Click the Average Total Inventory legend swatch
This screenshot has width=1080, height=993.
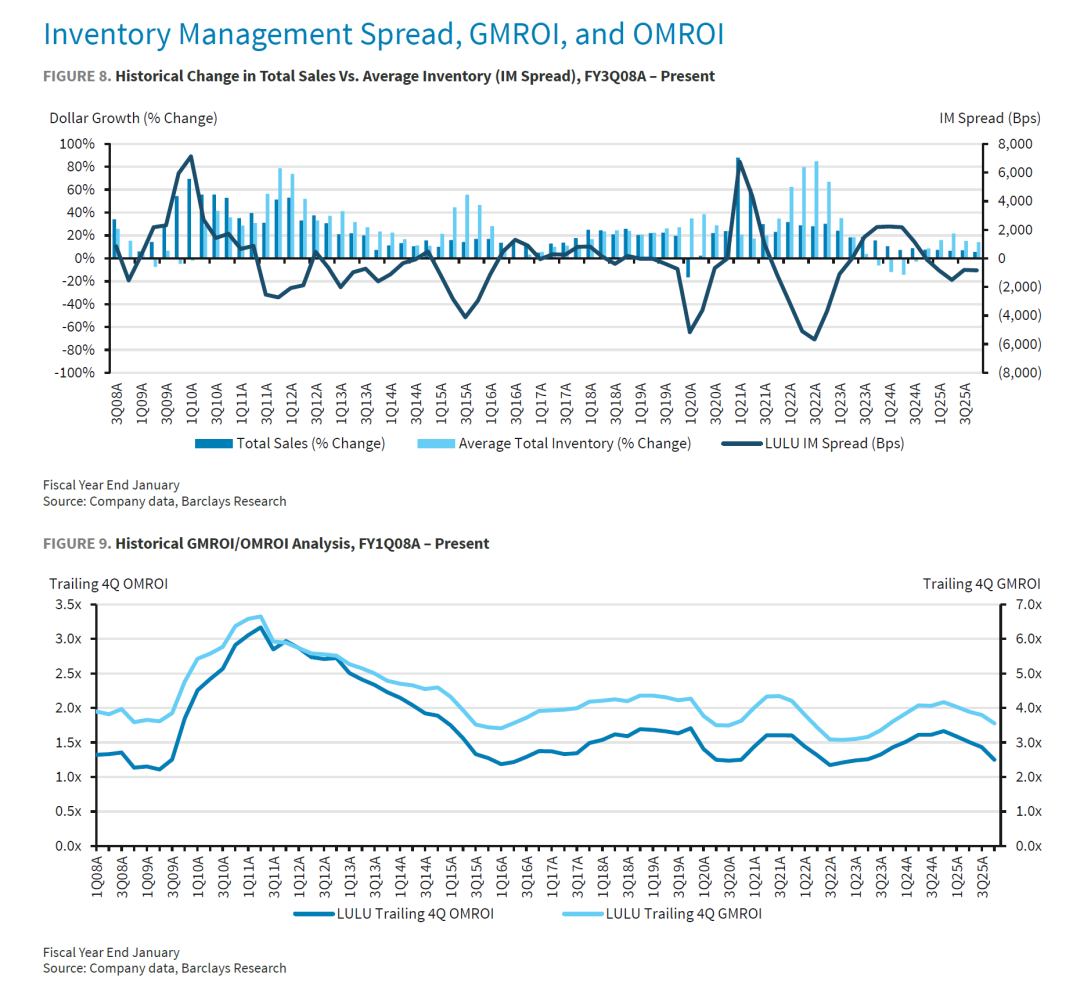[x=434, y=443]
